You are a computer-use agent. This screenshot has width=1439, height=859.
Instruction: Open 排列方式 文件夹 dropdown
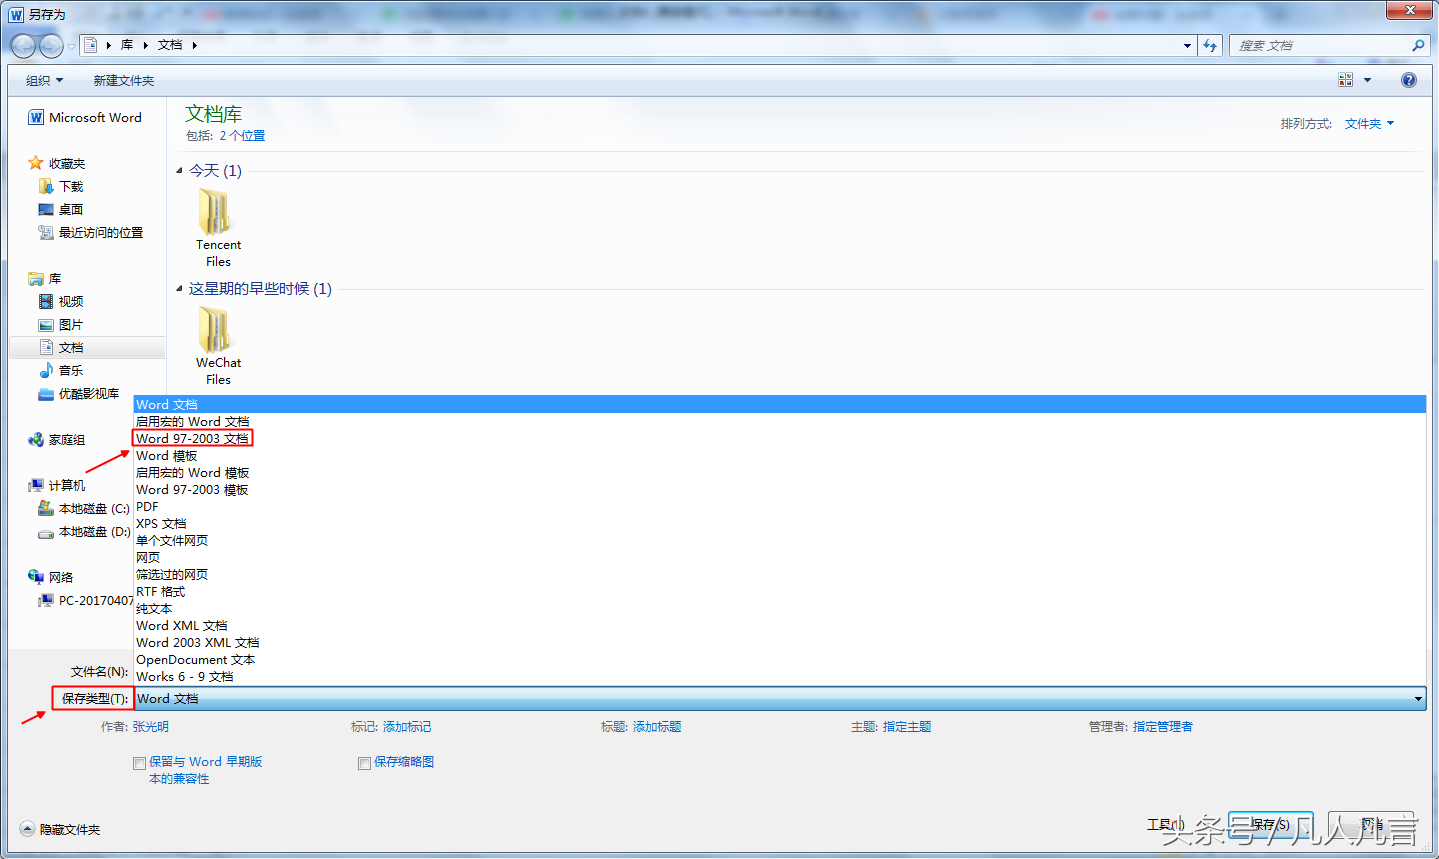1369,124
